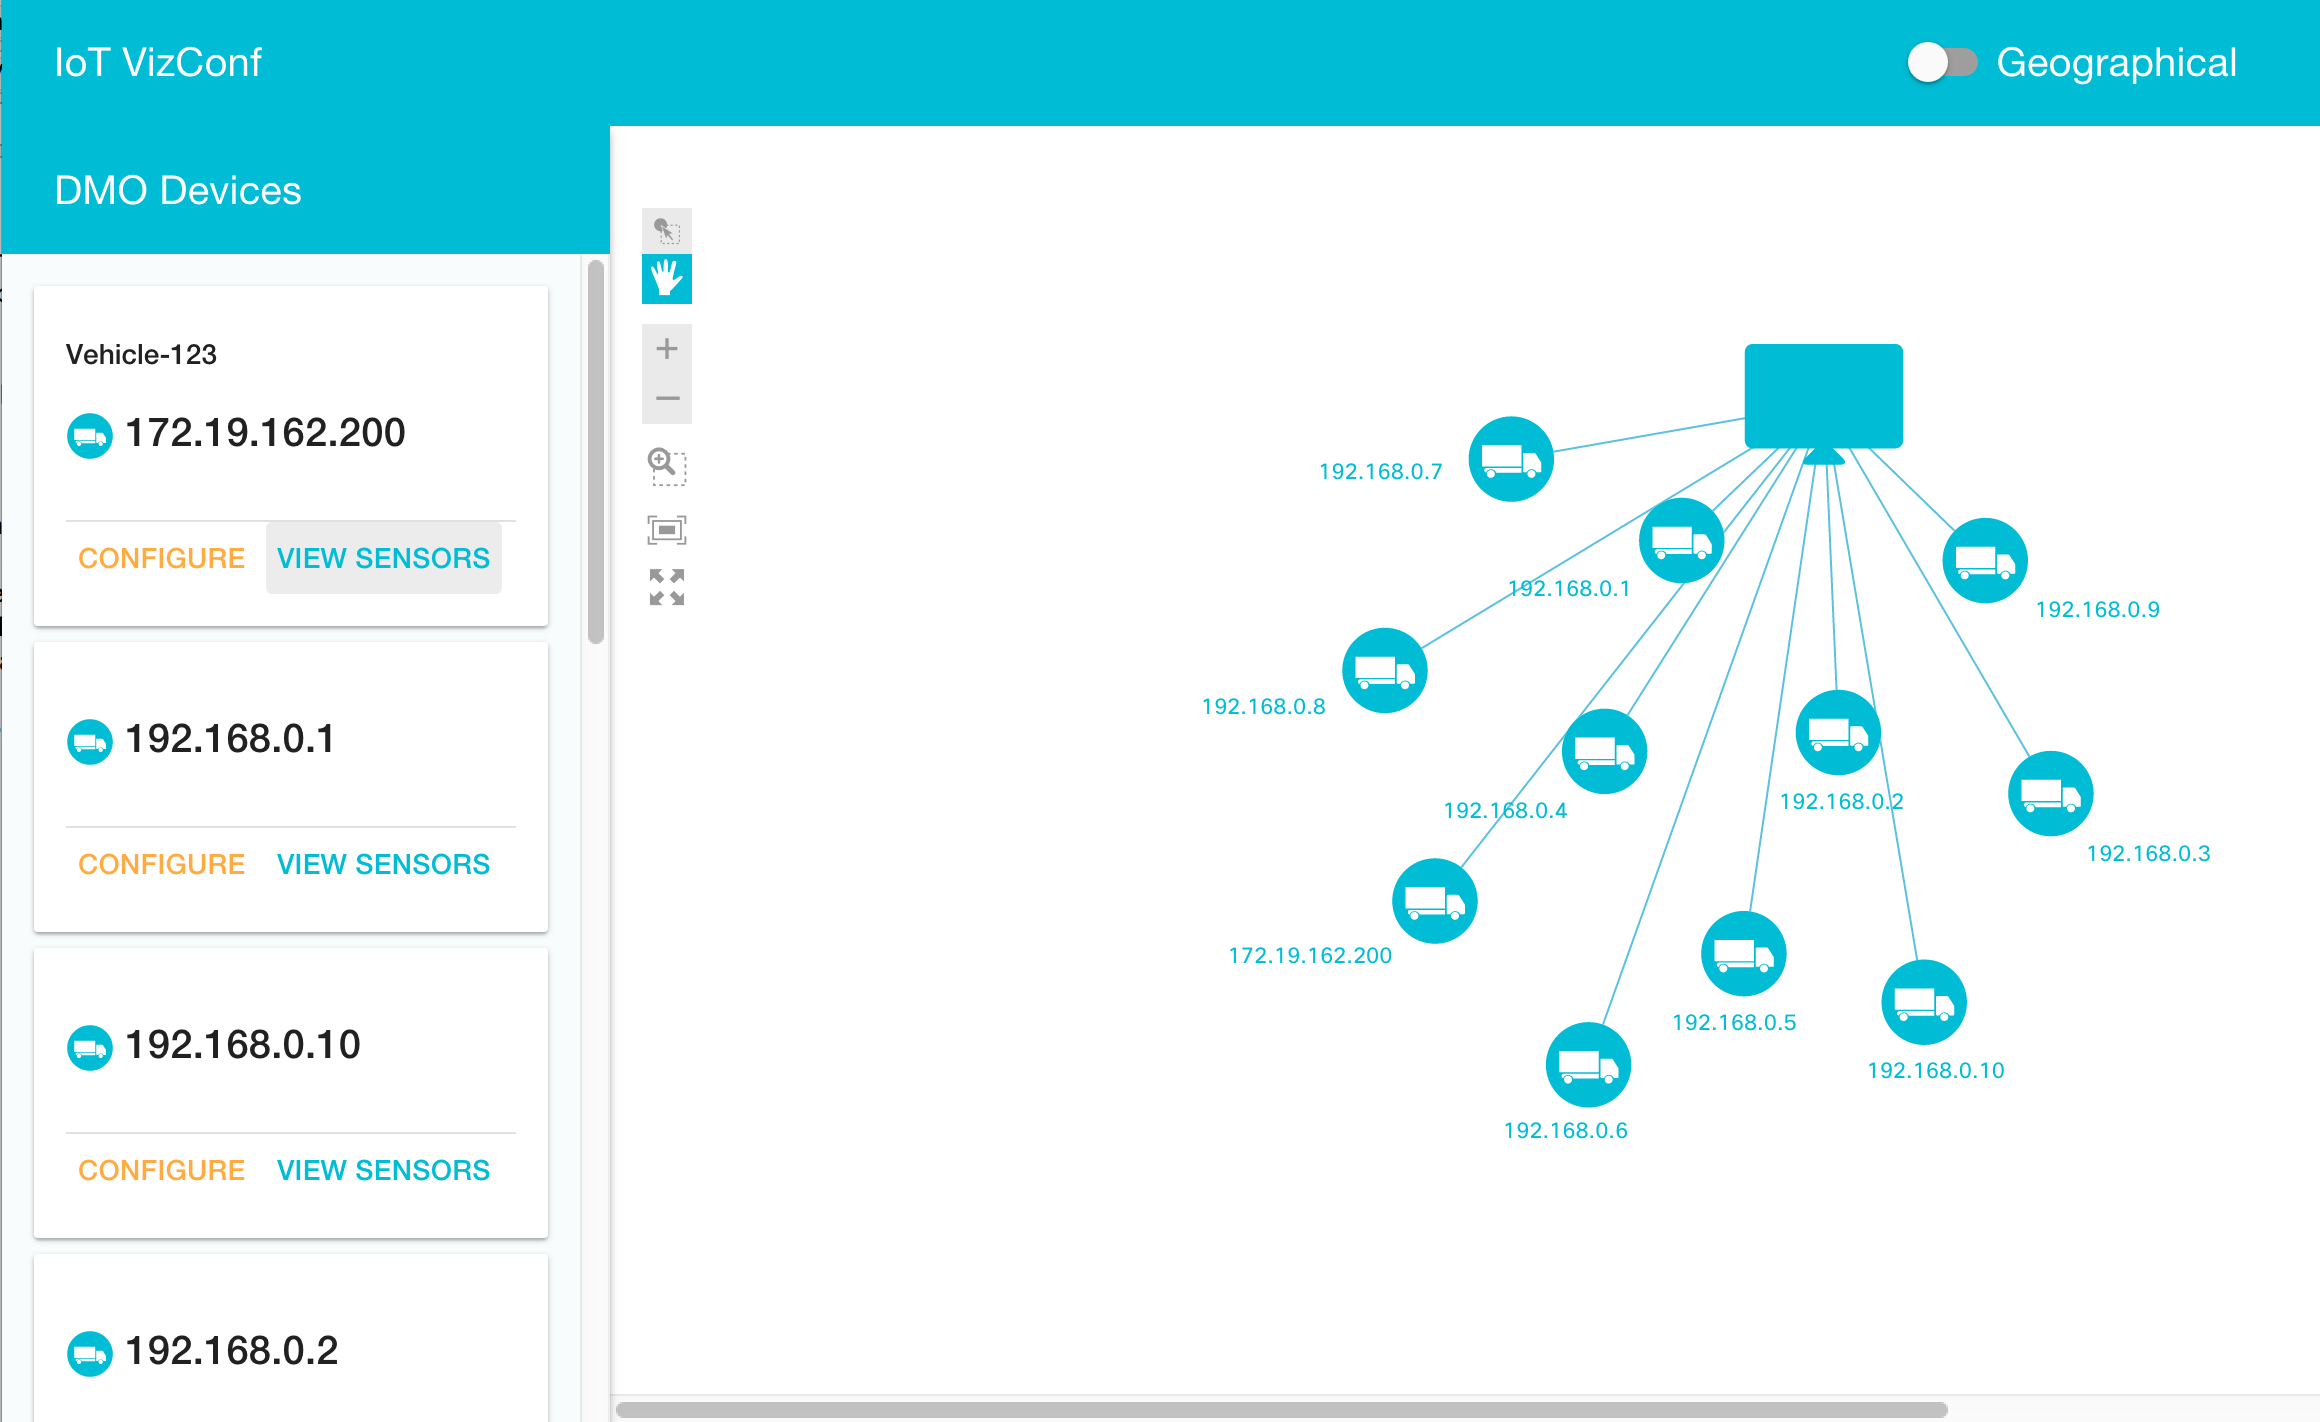Click the 172.19.162.200 truck node in graph
Screen dimensions: 2320x1422
pos(1434,901)
